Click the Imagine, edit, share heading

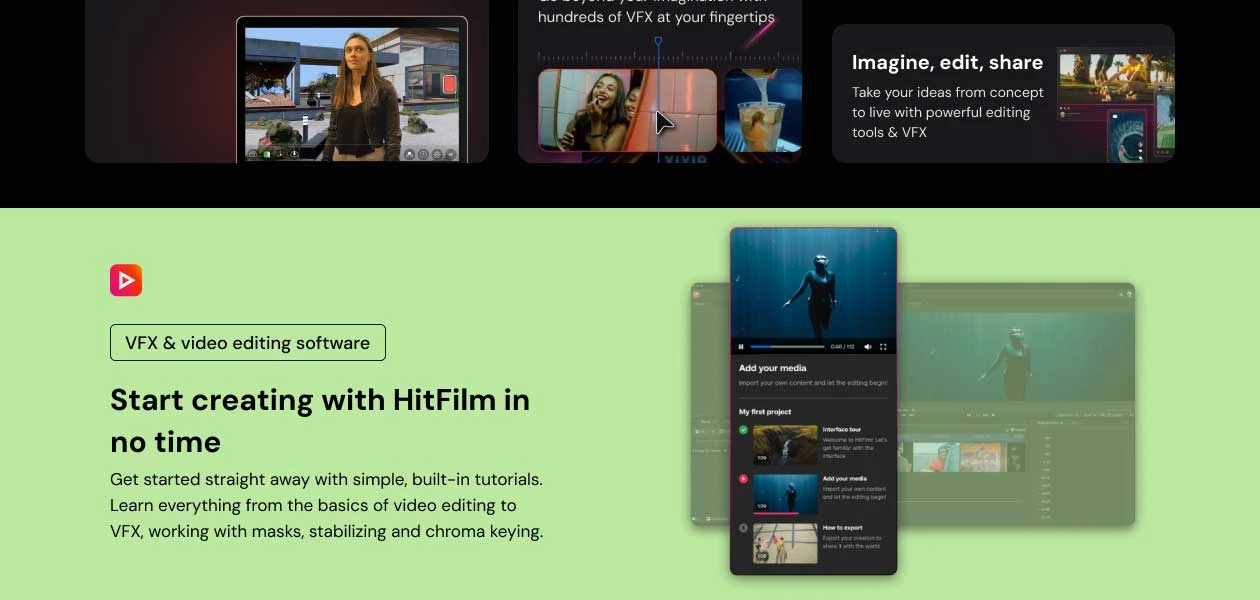947,62
